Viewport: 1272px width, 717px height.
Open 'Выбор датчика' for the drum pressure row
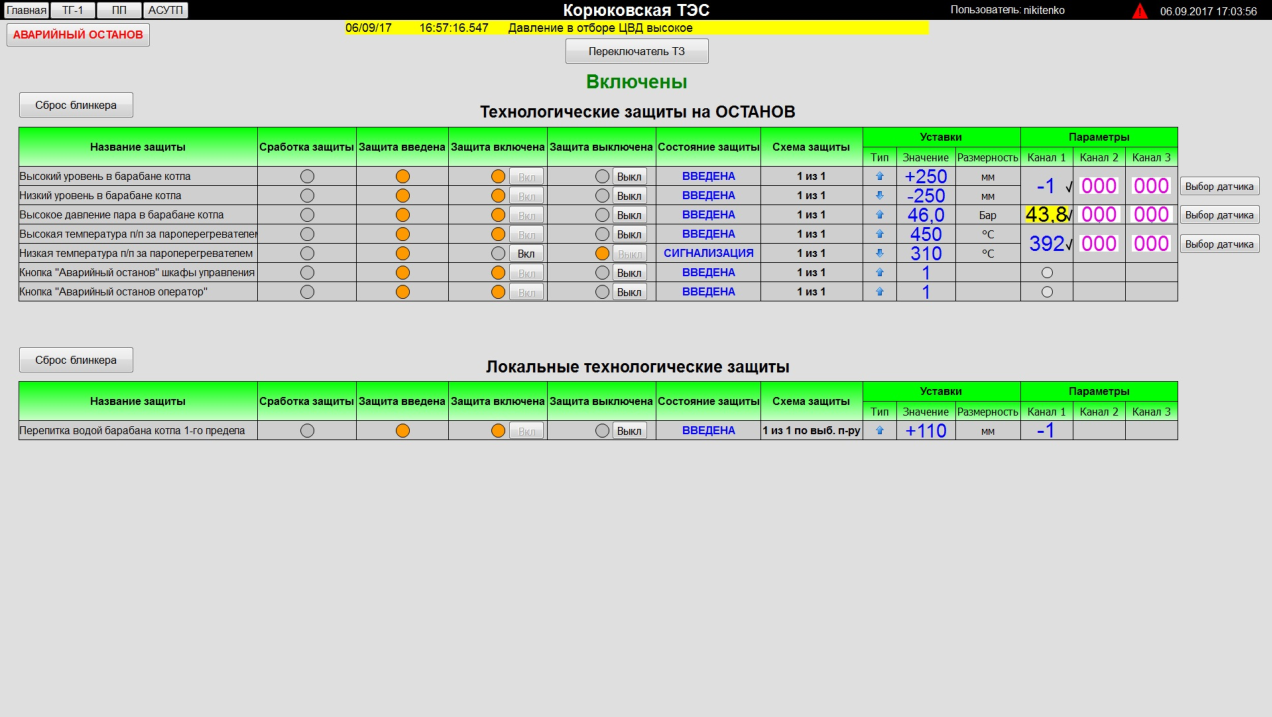(x=1219, y=215)
